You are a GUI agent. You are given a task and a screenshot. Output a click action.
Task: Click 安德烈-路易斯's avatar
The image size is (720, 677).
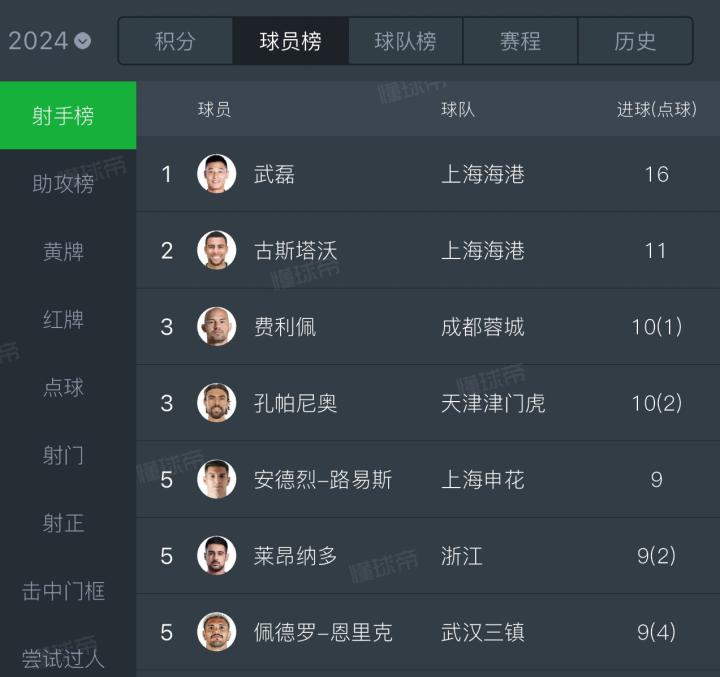[x=217, y=480]
